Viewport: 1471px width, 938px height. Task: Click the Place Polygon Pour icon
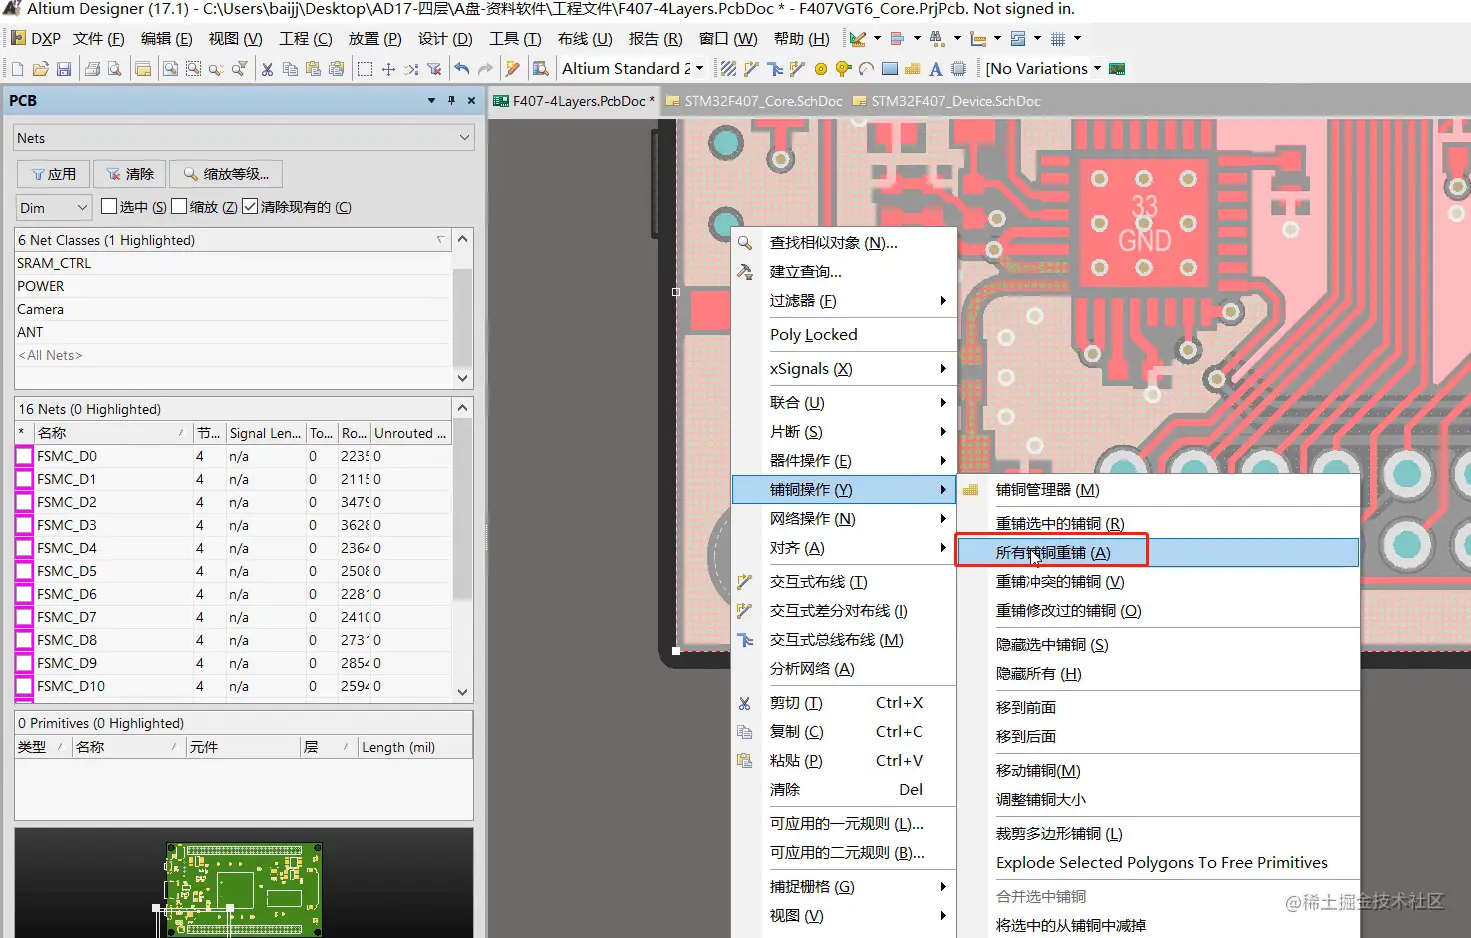[x=912, y=69]
